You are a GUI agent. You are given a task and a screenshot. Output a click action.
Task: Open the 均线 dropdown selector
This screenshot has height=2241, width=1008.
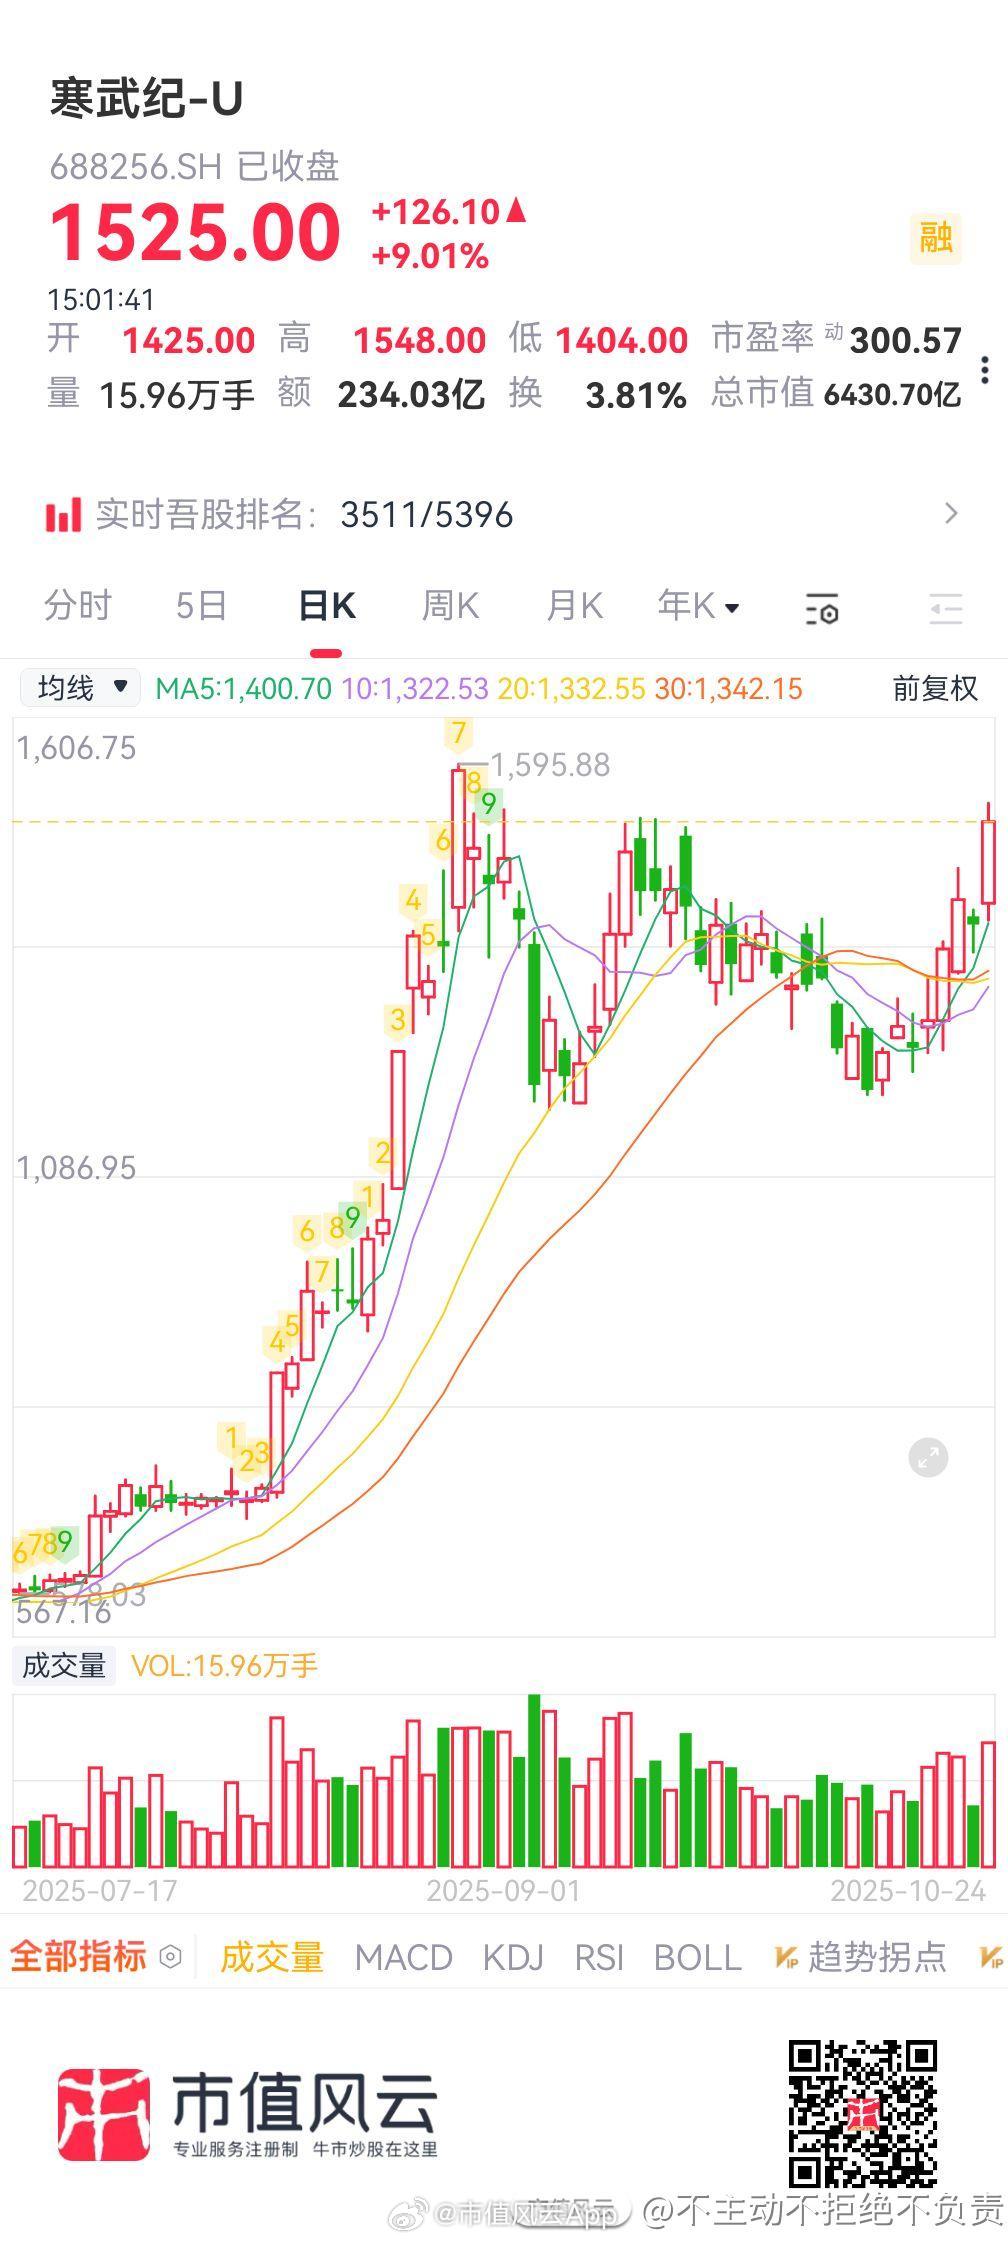[x=80, y=688]
